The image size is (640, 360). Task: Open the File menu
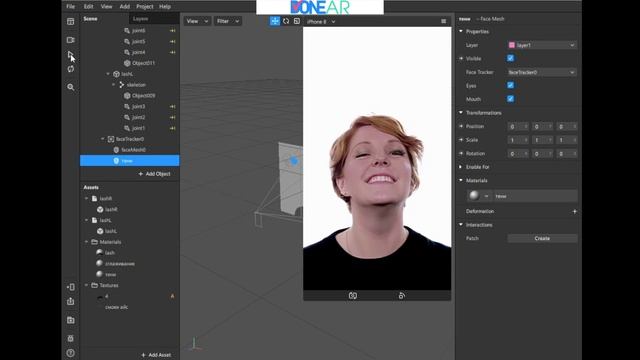(x=71, y=7)
